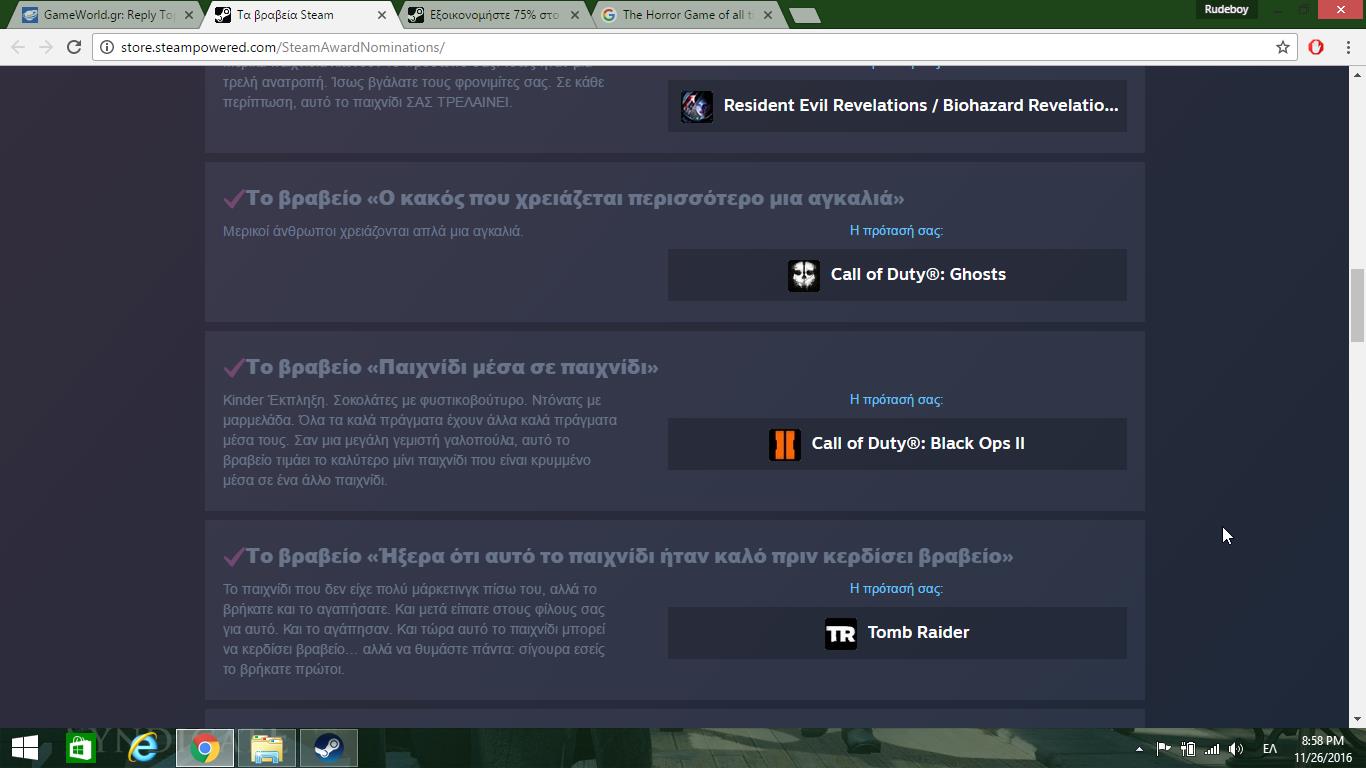The height and width of the screenshot is (768, 1366).
Task: Click the browser back arrow
Action: [x=18, y=47]
